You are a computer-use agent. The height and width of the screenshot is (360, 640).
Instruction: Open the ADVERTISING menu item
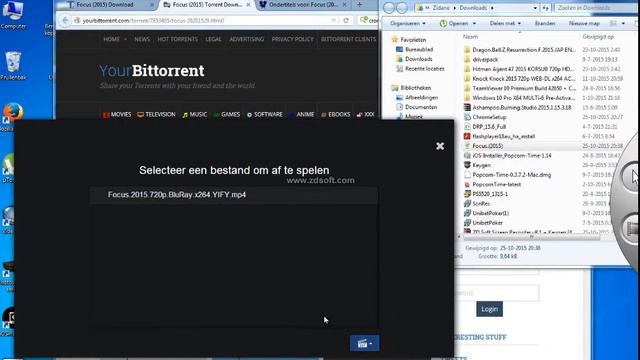(x=247, y=39)
